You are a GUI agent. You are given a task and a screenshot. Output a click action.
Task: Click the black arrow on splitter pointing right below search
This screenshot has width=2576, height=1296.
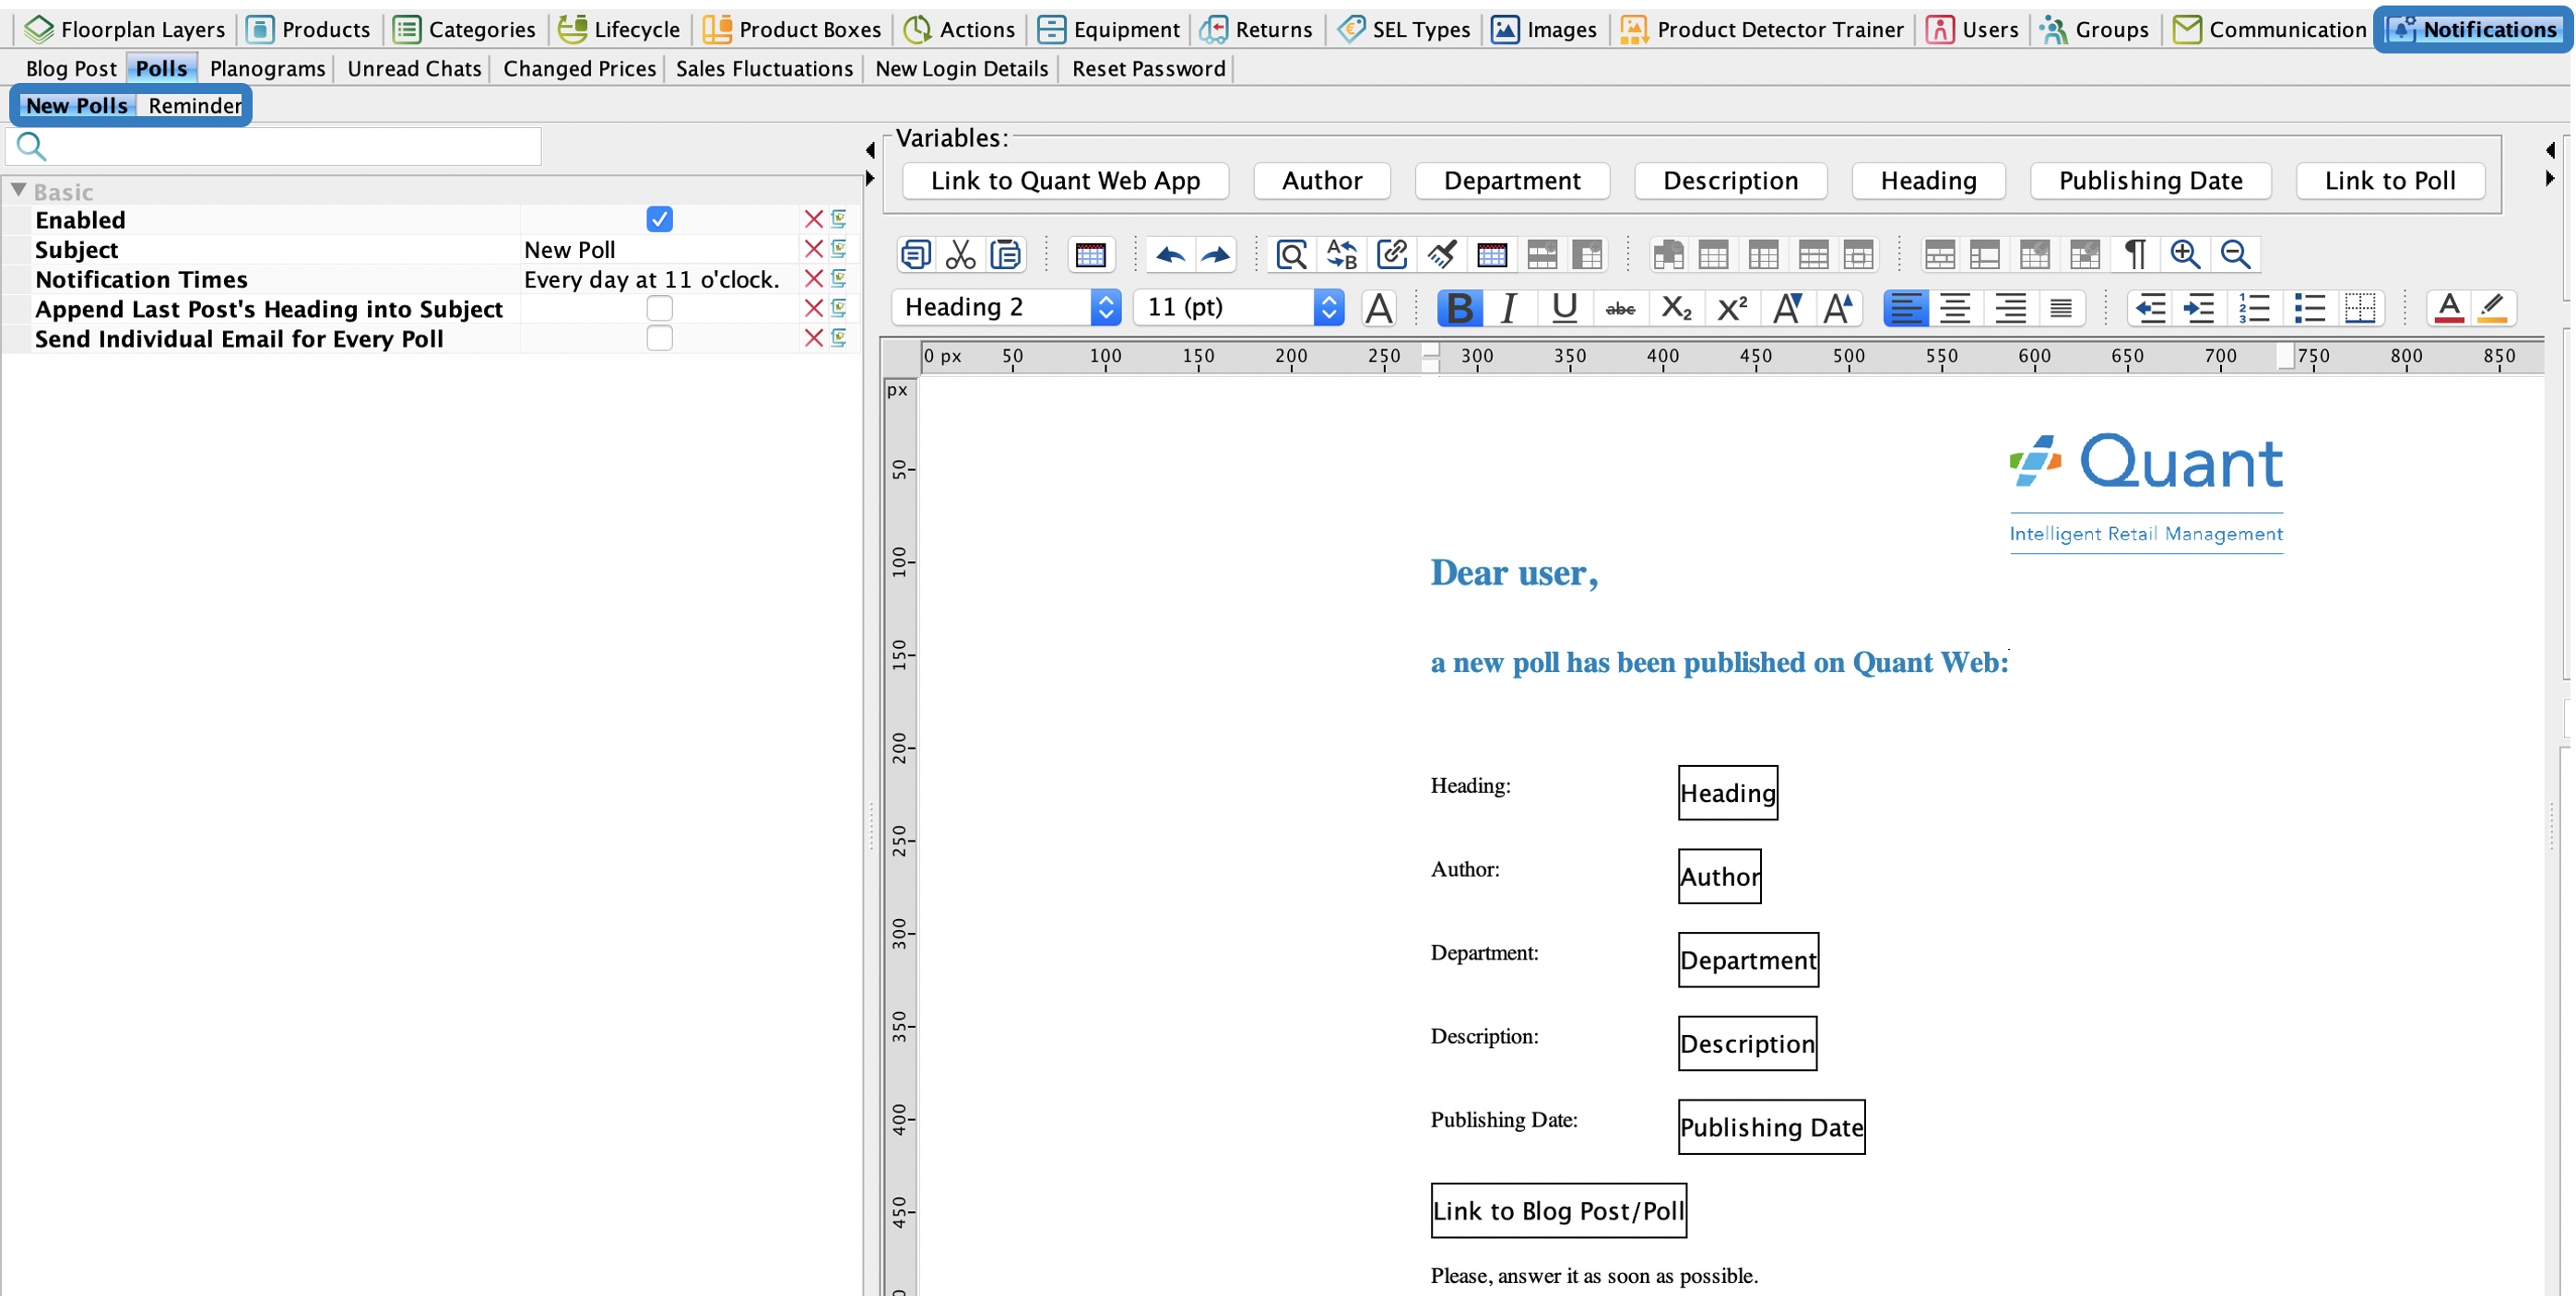click(x=869, y=178)
